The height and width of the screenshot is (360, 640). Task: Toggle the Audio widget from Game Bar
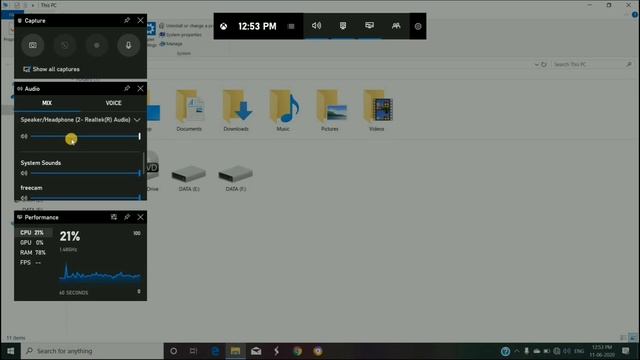[316, 26]
